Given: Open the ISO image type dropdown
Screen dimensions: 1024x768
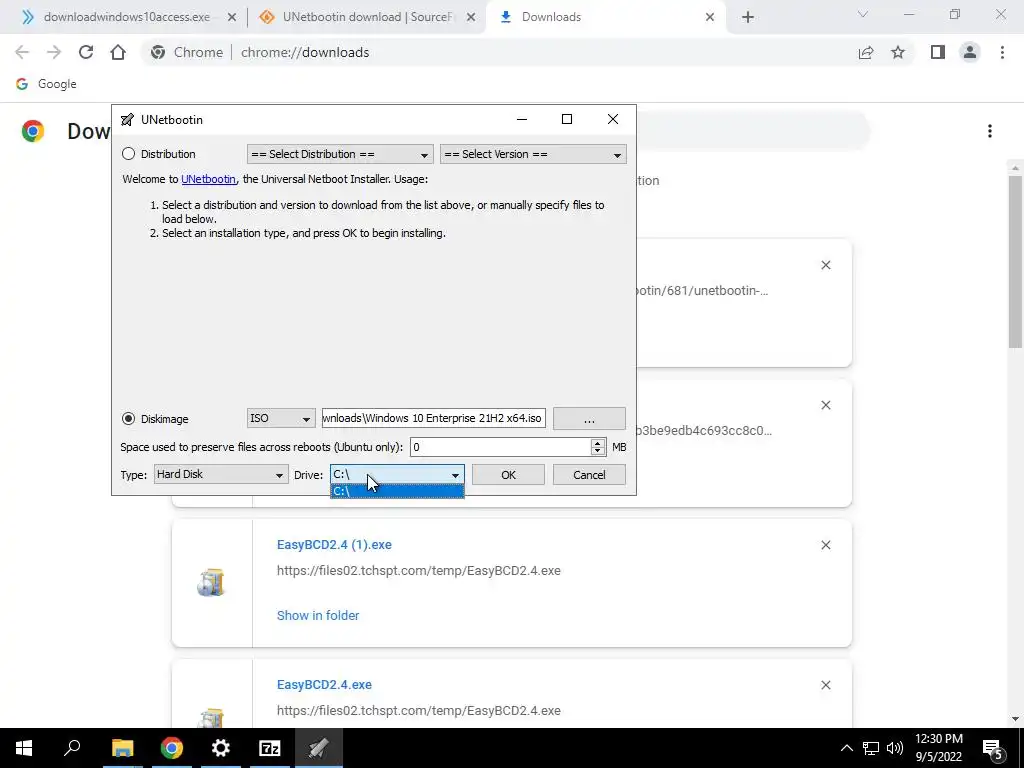Looking at the screenshot, I should tap(281, 419).
